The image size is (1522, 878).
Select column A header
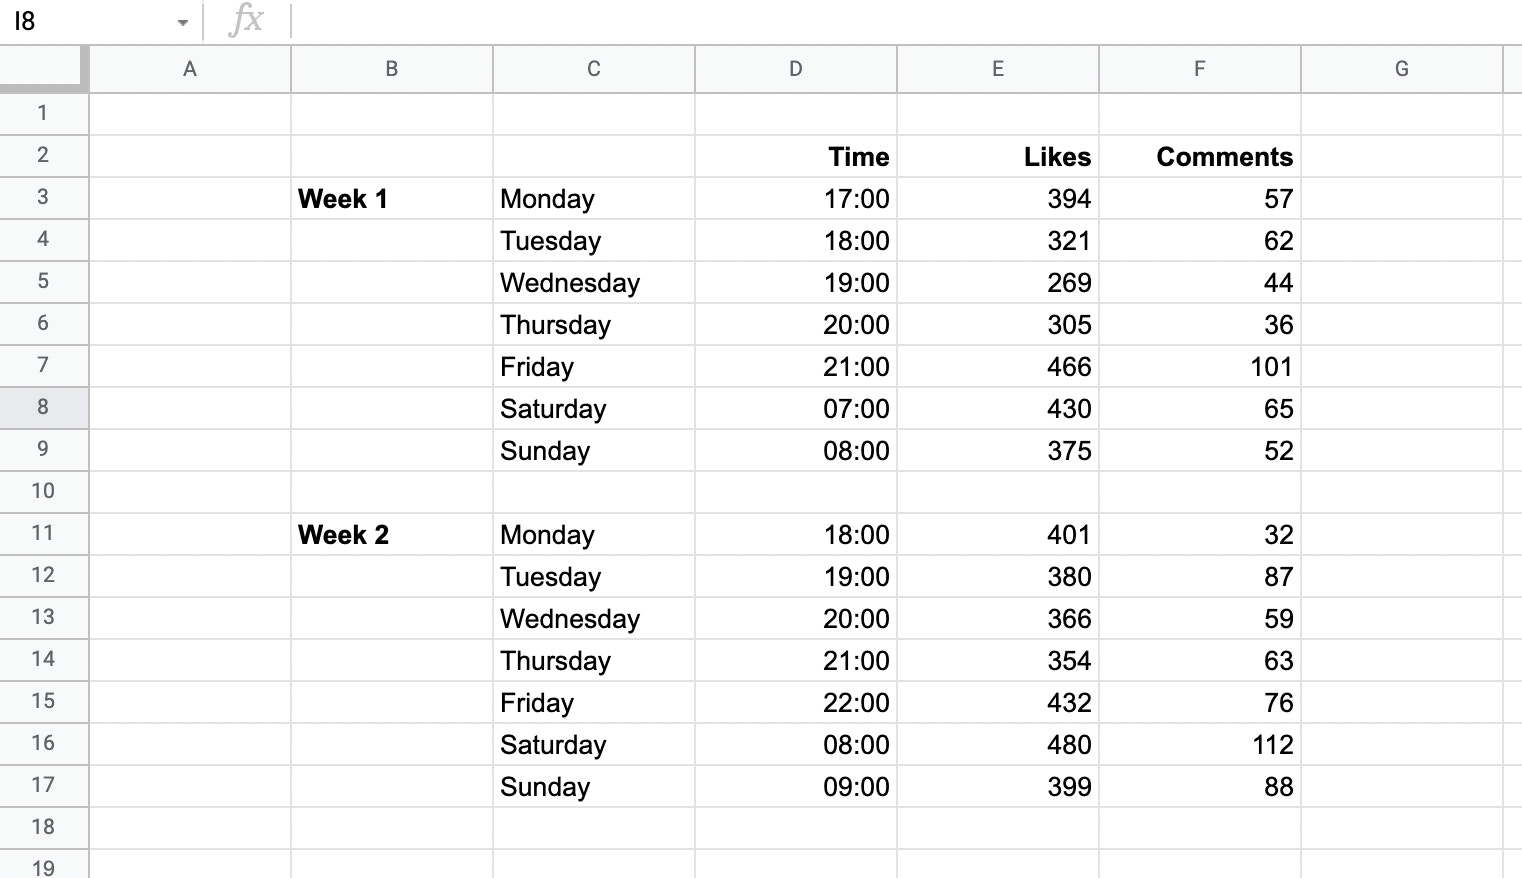(x=190, y=69)
